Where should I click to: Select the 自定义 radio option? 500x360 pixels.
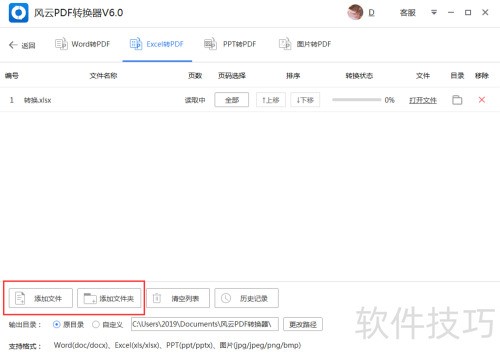[x=107, y=324]
